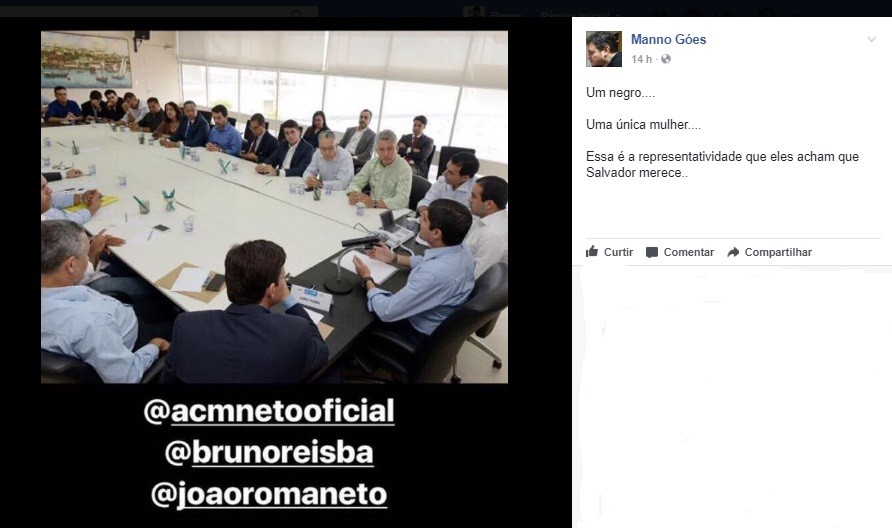Click the Curtir text label to like

pos(618,252)
